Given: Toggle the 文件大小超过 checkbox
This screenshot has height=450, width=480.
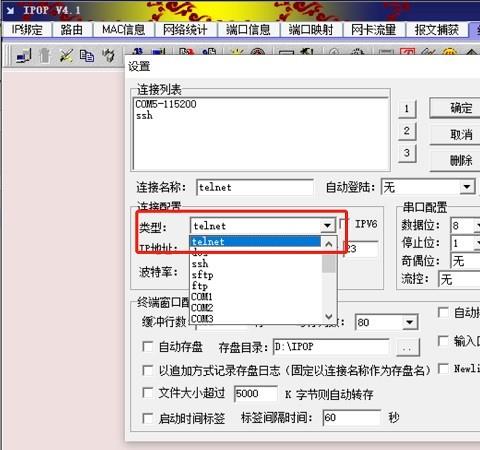Looking at the screenshot, I should point(148,393).
